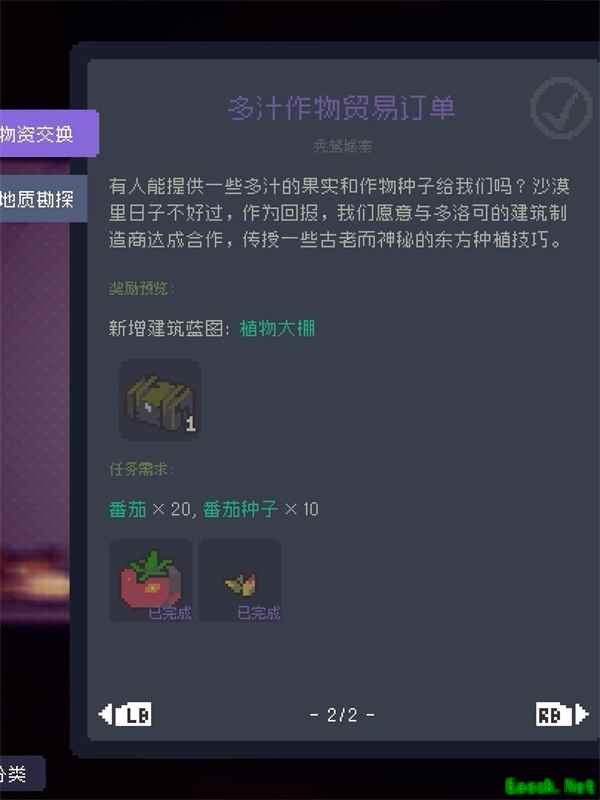Click the left-pointing triangle beside LB

point(106,714)
